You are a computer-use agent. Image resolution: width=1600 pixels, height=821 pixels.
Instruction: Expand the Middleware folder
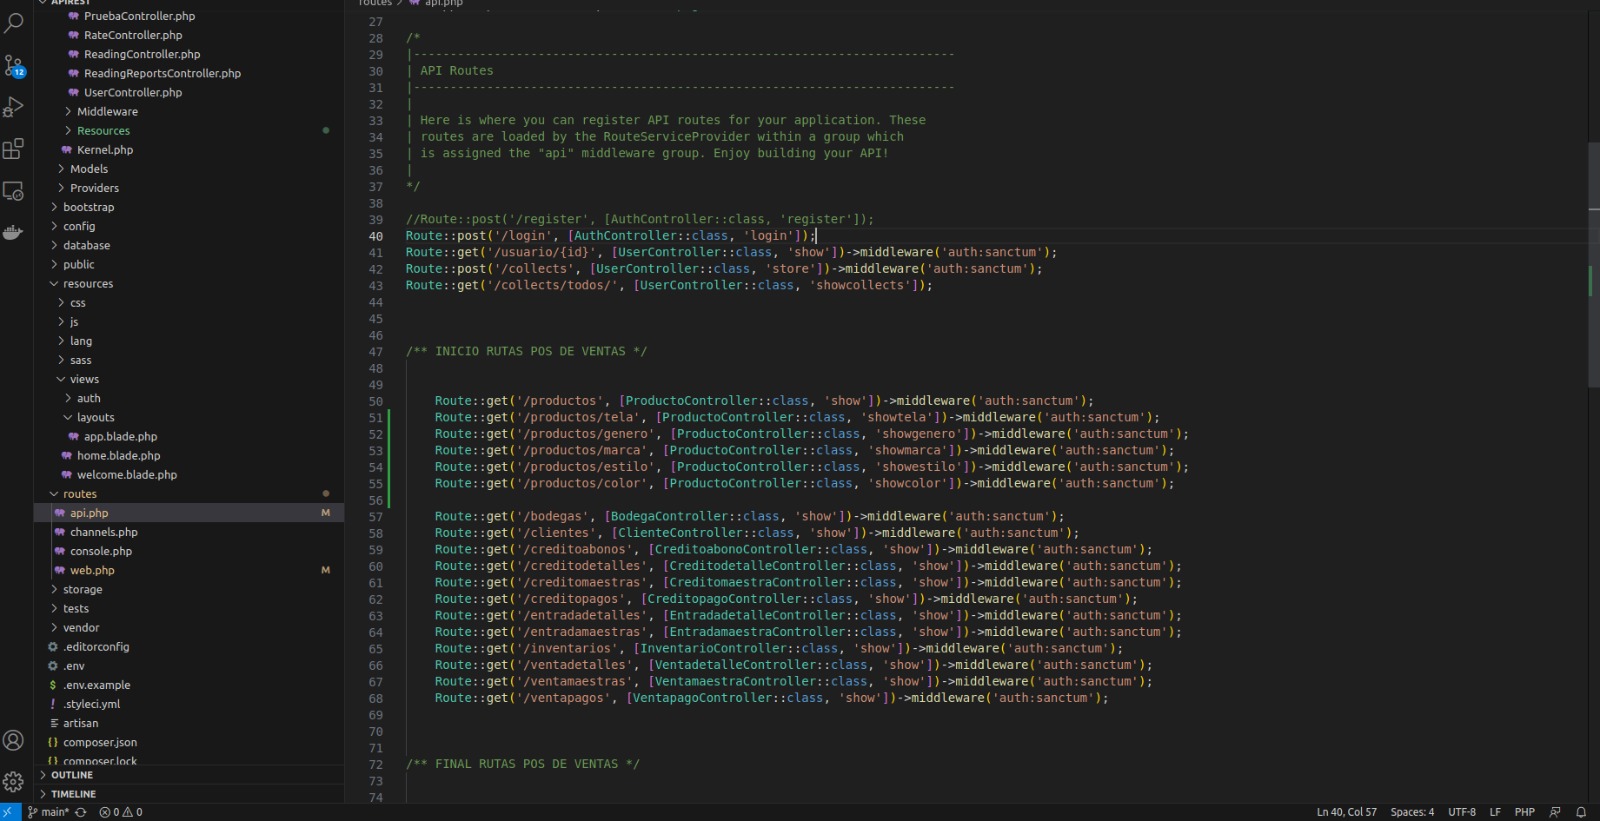pyautogui.click(x=107, y=112)
